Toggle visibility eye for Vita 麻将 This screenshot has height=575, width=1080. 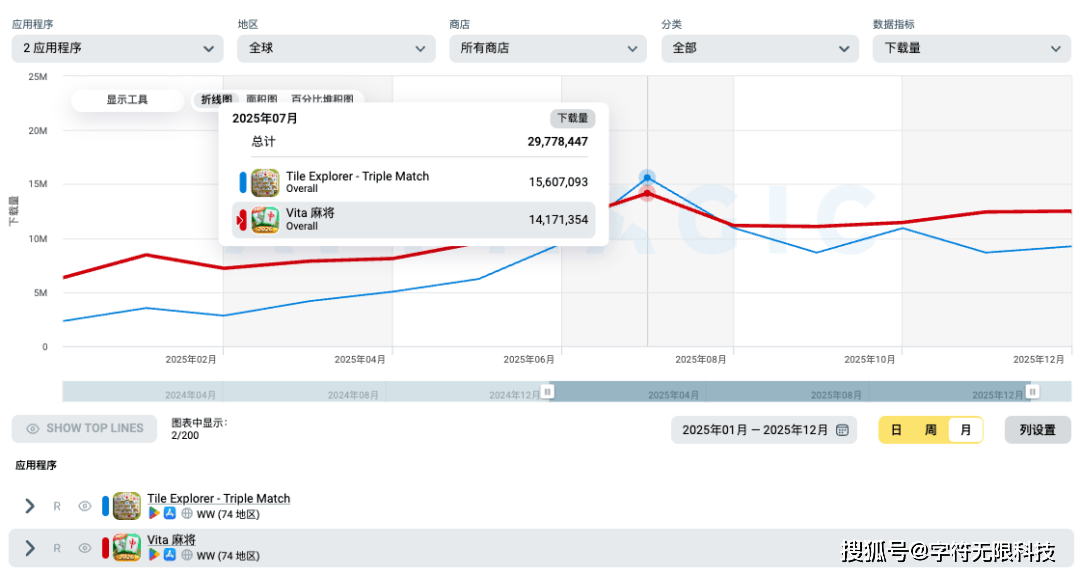(x=85, y=548)
